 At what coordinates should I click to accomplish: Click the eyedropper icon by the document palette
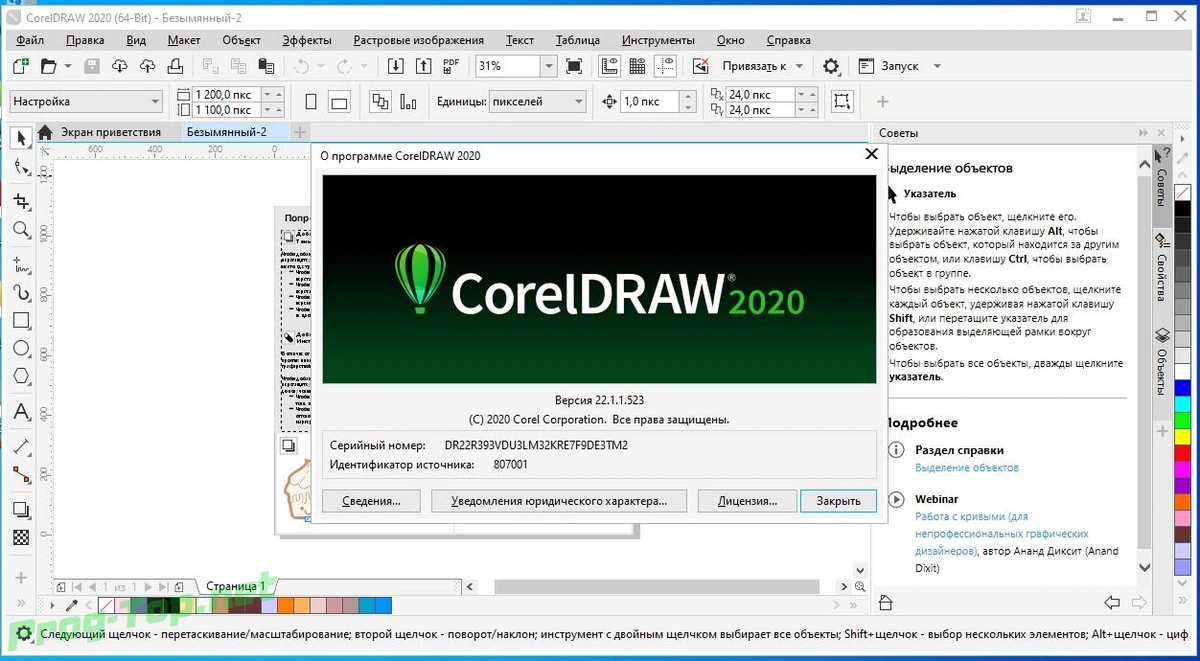tap(71, 605)
